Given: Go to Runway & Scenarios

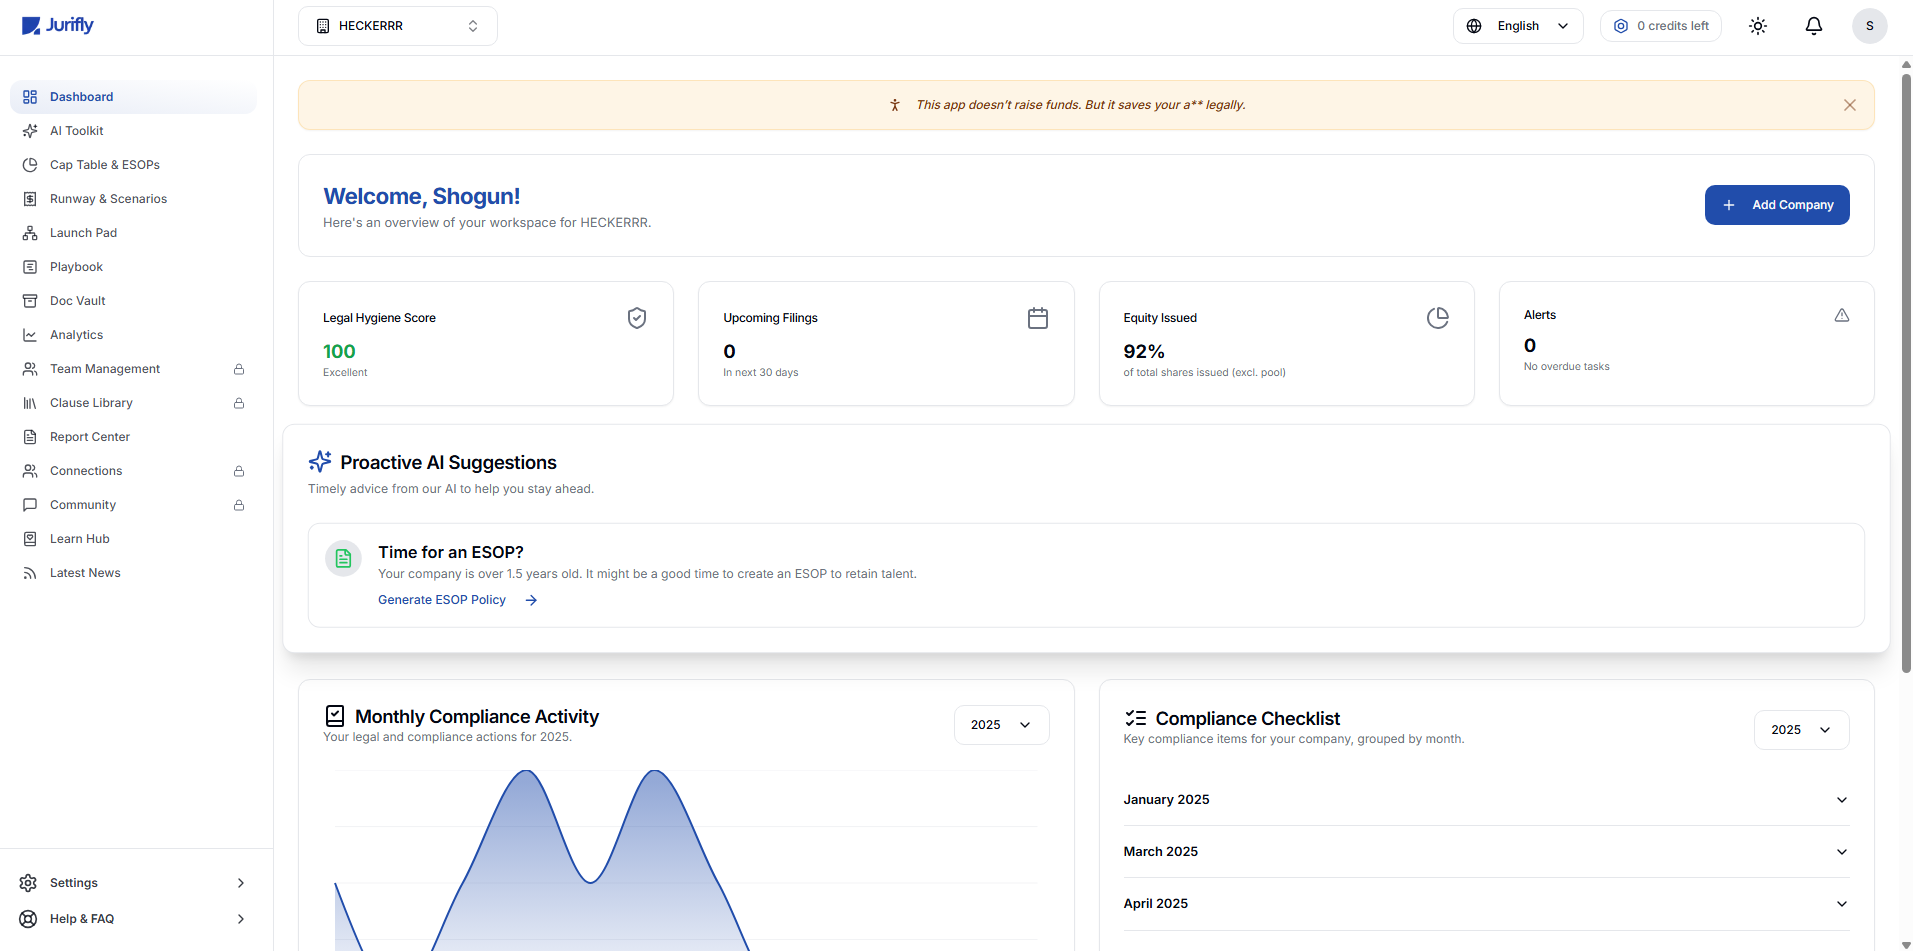Looking at the screenshot, I should tap(108, 199).
